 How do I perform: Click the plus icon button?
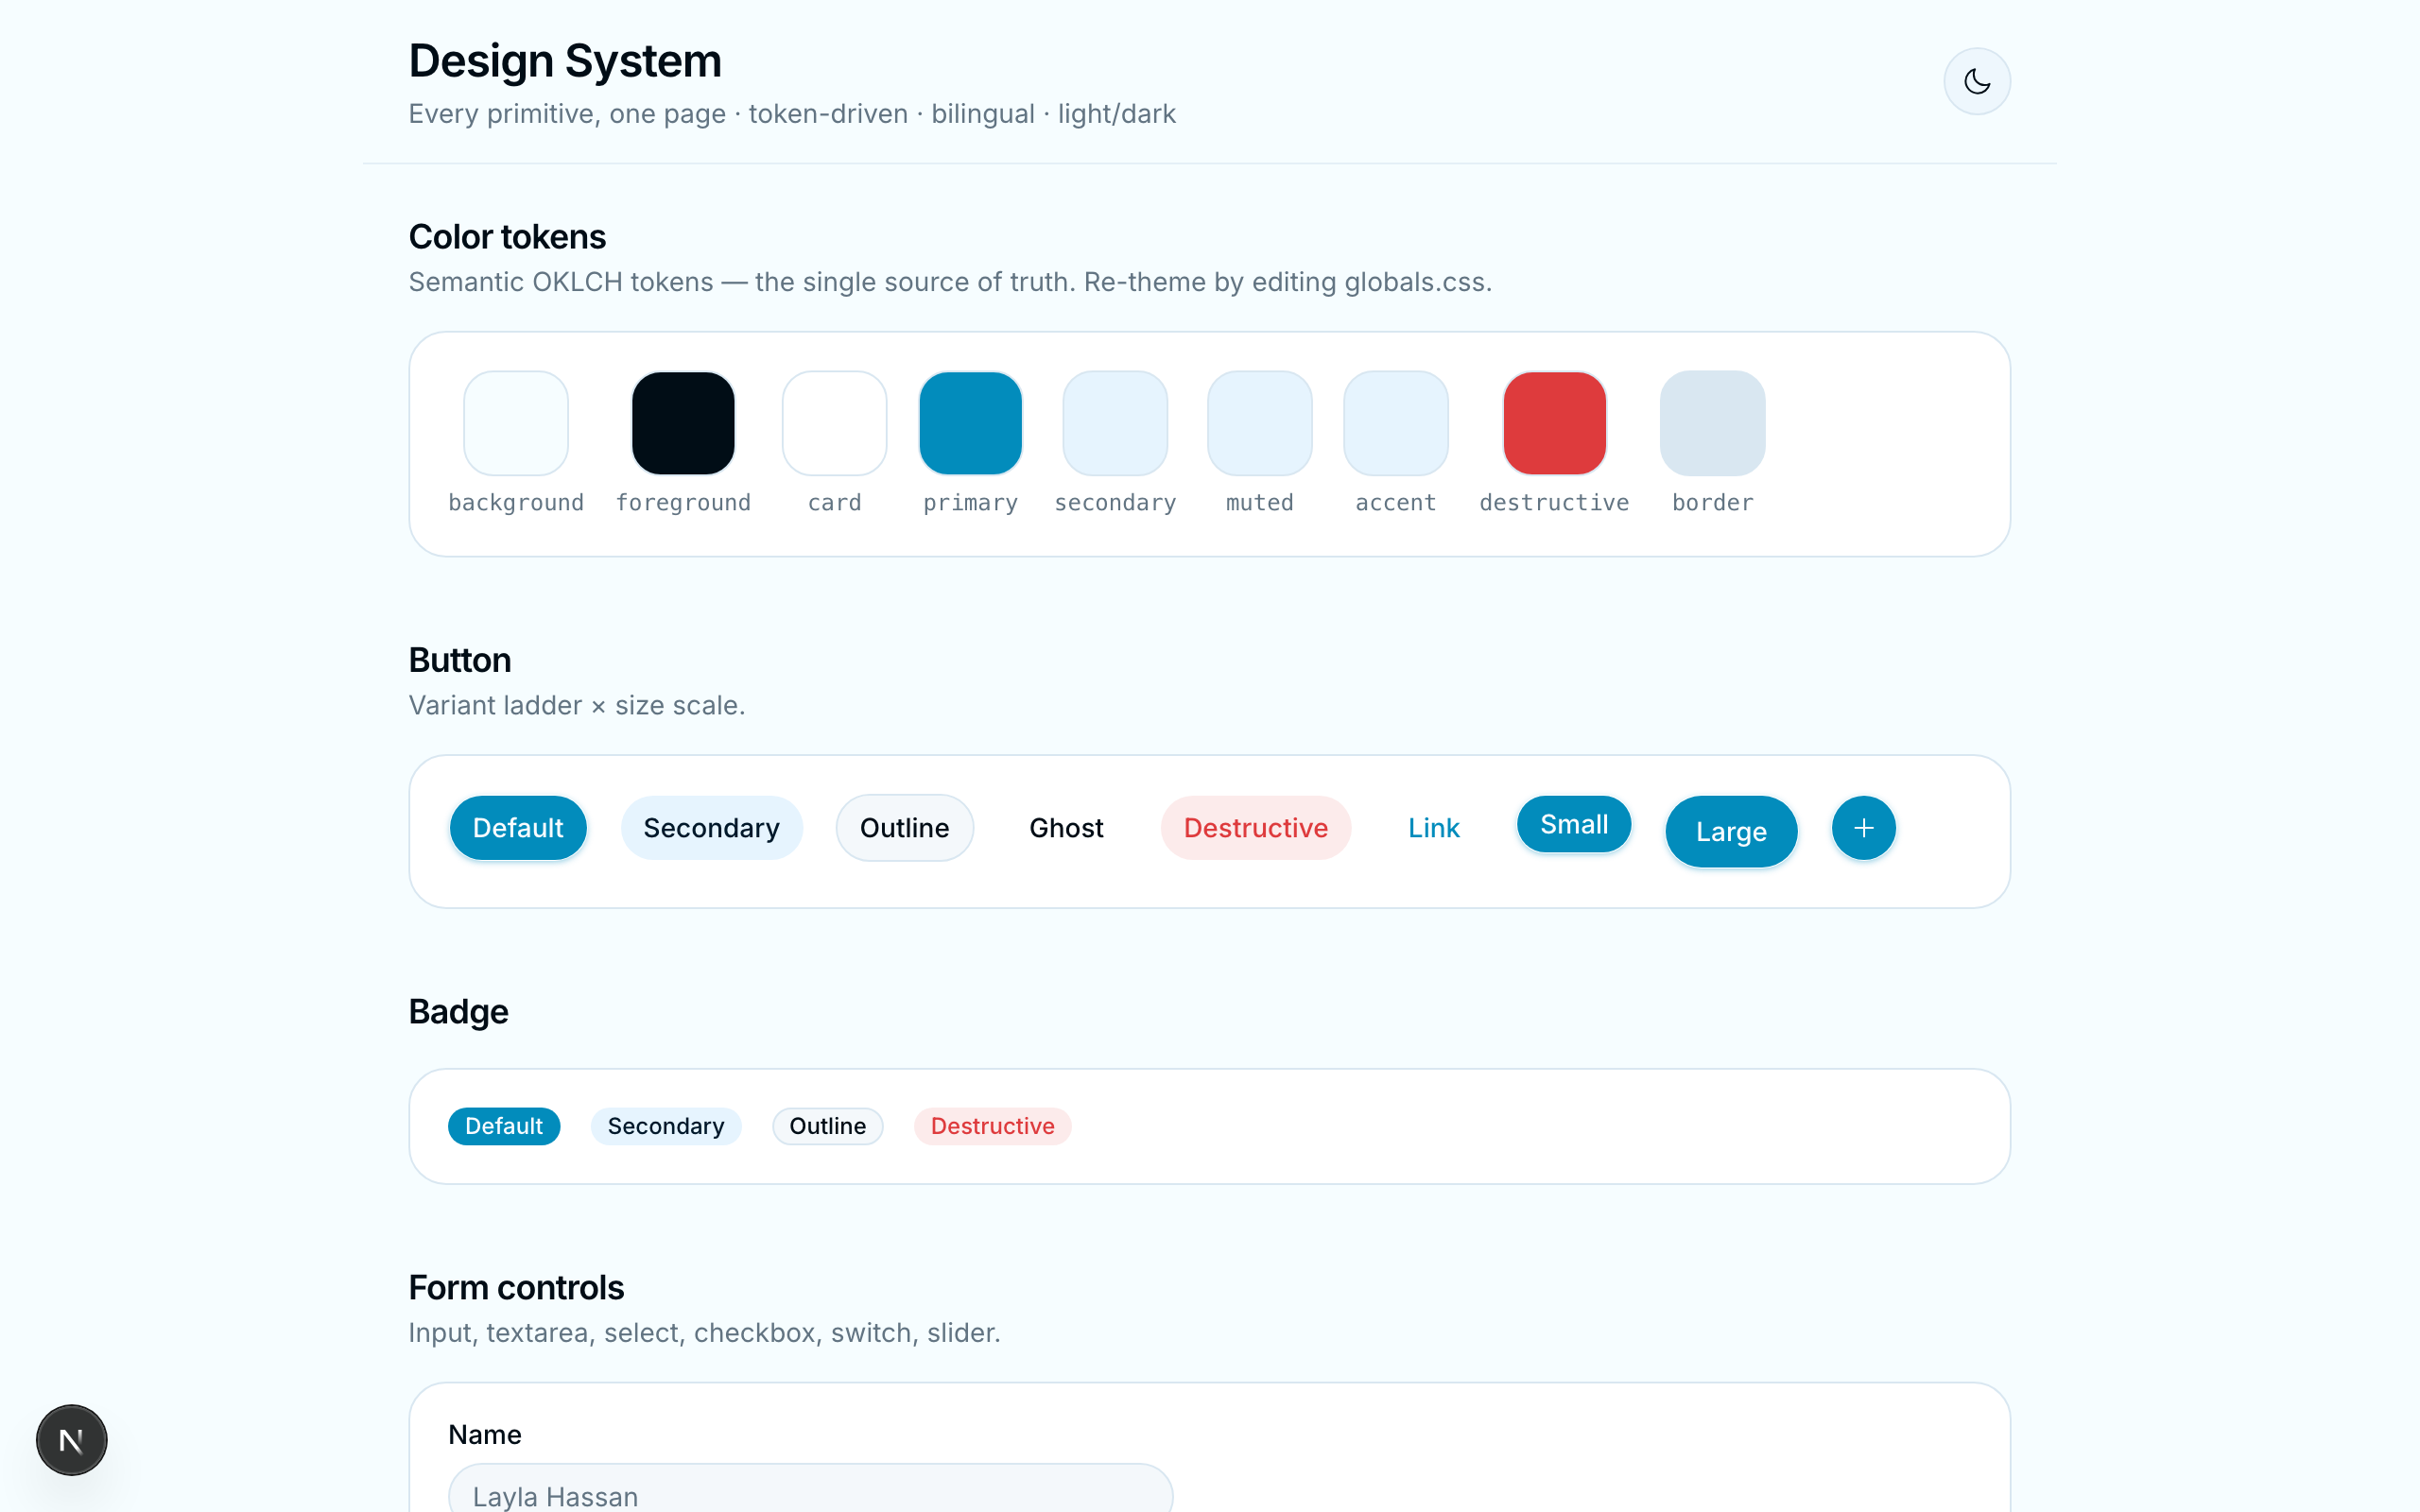[1863, 828]
